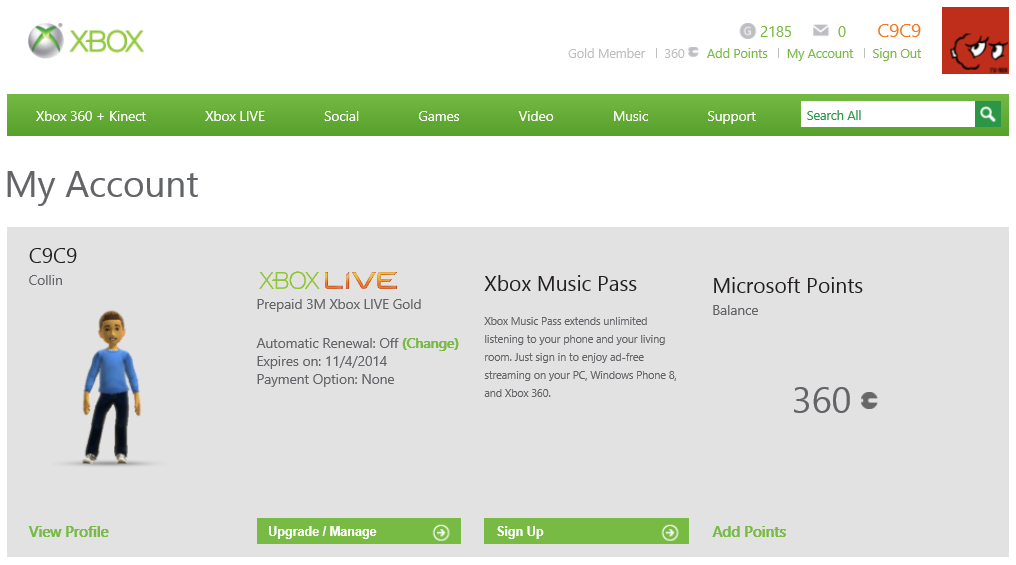The height and width of the screenshot is (565, 1016).
Task: Click Add Points link in header
Action: point(737,54)
